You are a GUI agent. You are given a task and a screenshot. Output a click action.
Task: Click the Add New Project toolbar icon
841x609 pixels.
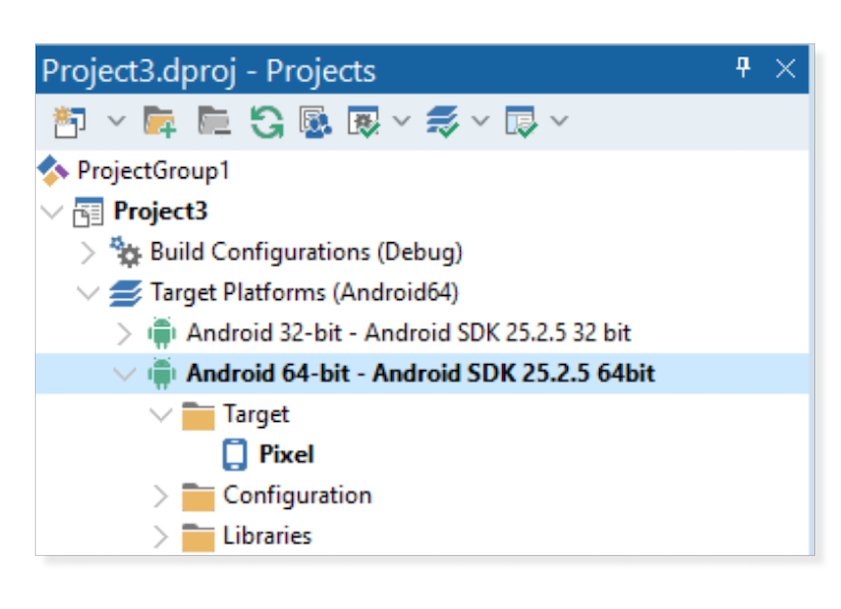click(69, 122)
